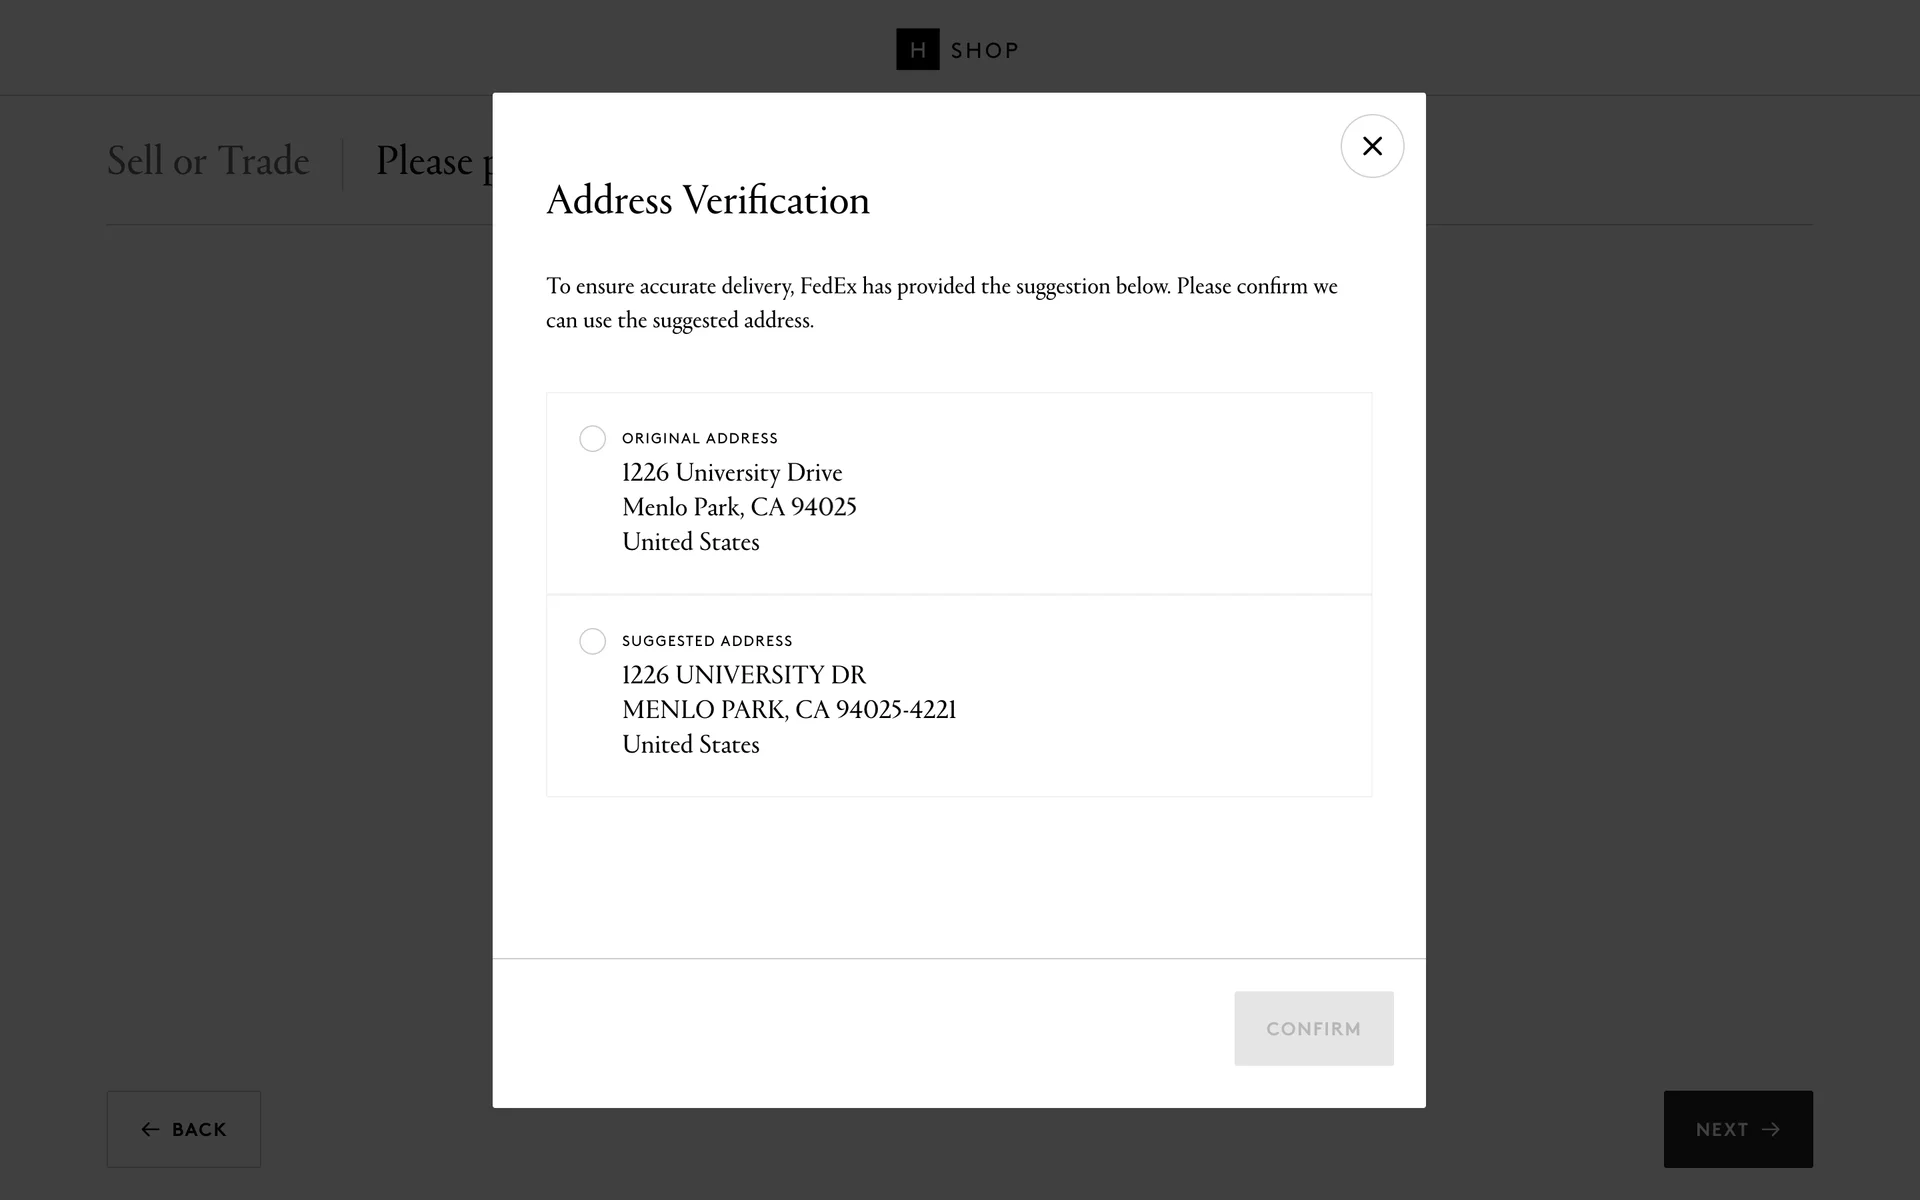Click the partially hidden Please heading
1920x1200 pixels.
point(425,162)
